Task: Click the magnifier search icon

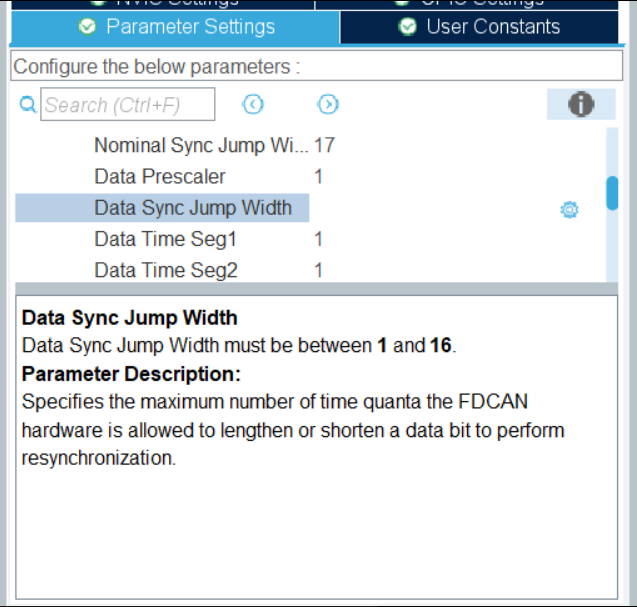Action: (27, 104)
